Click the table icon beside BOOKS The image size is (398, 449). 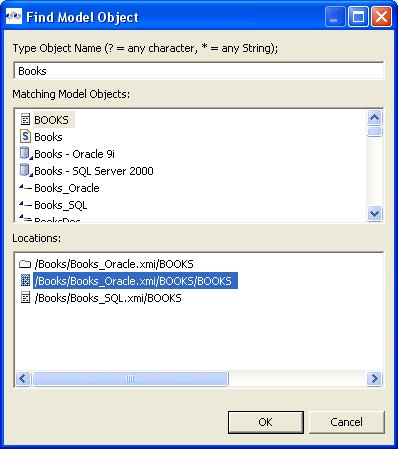click(x=25, y=120)
